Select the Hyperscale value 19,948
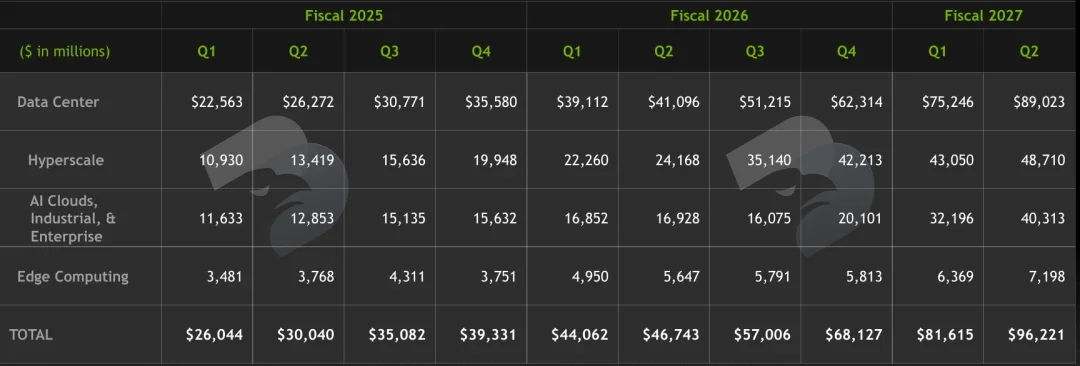The height and width of the screenshot is (366, 1080). 496,161
